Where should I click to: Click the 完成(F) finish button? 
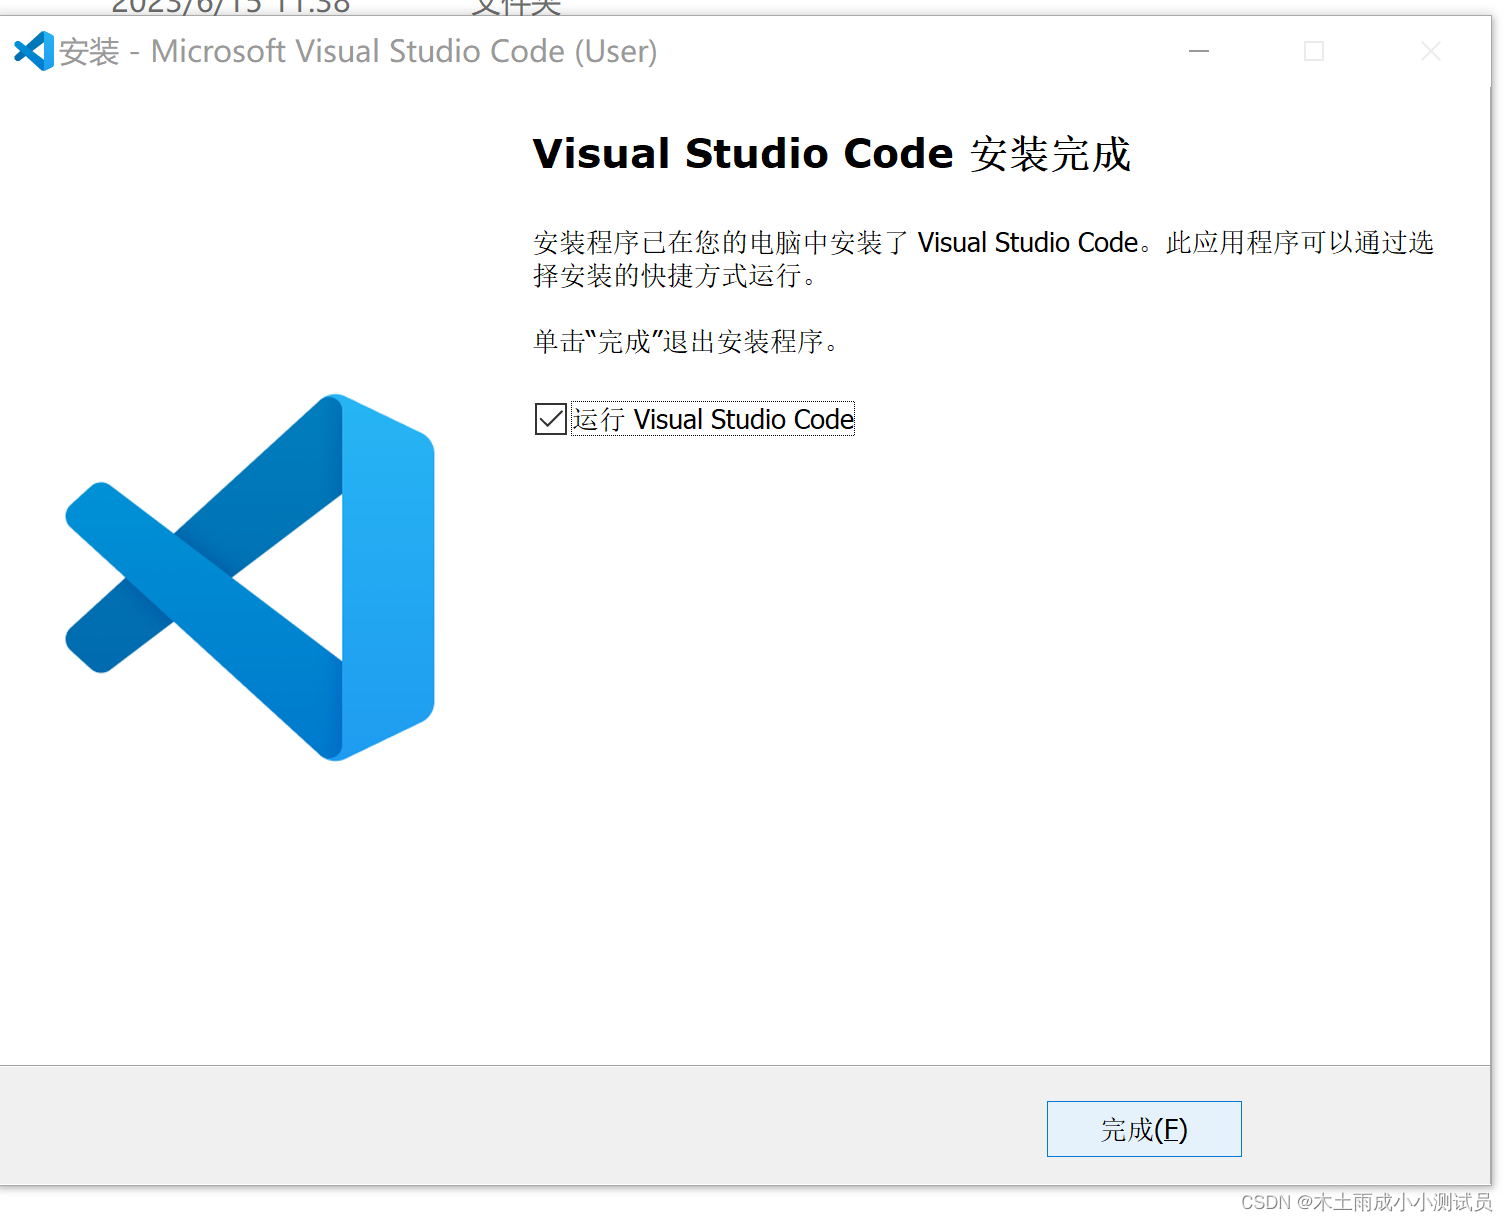pos(1144,1129)
